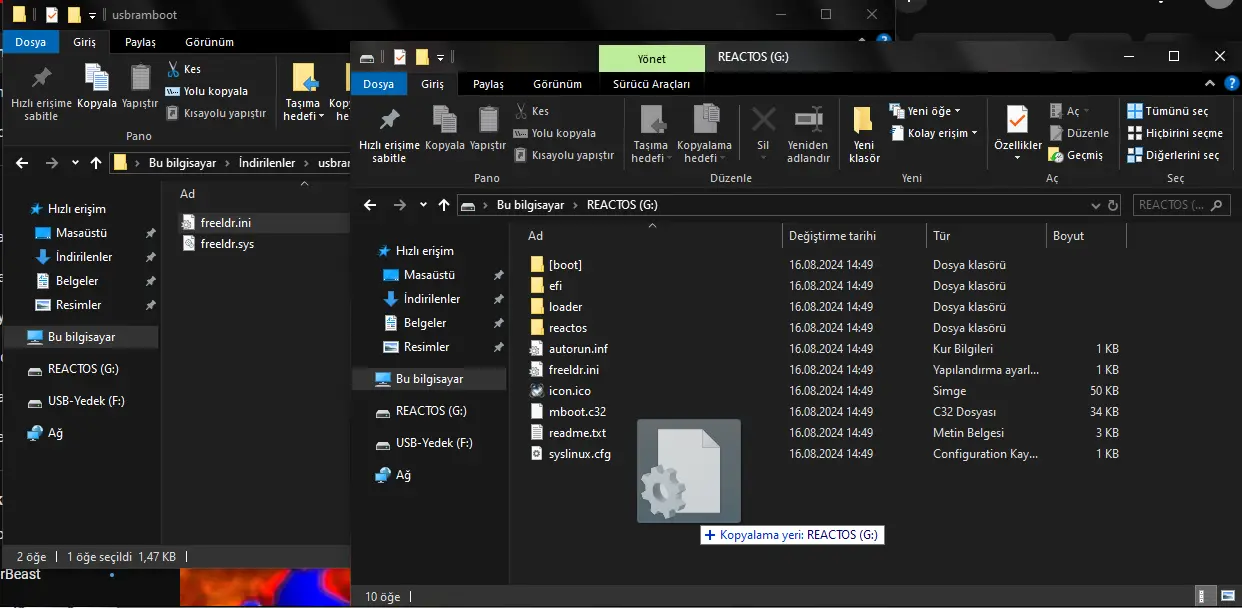Open the Kolay erişim dropdown
Screen dimensions: 1242x608
(x=932, y=133)
